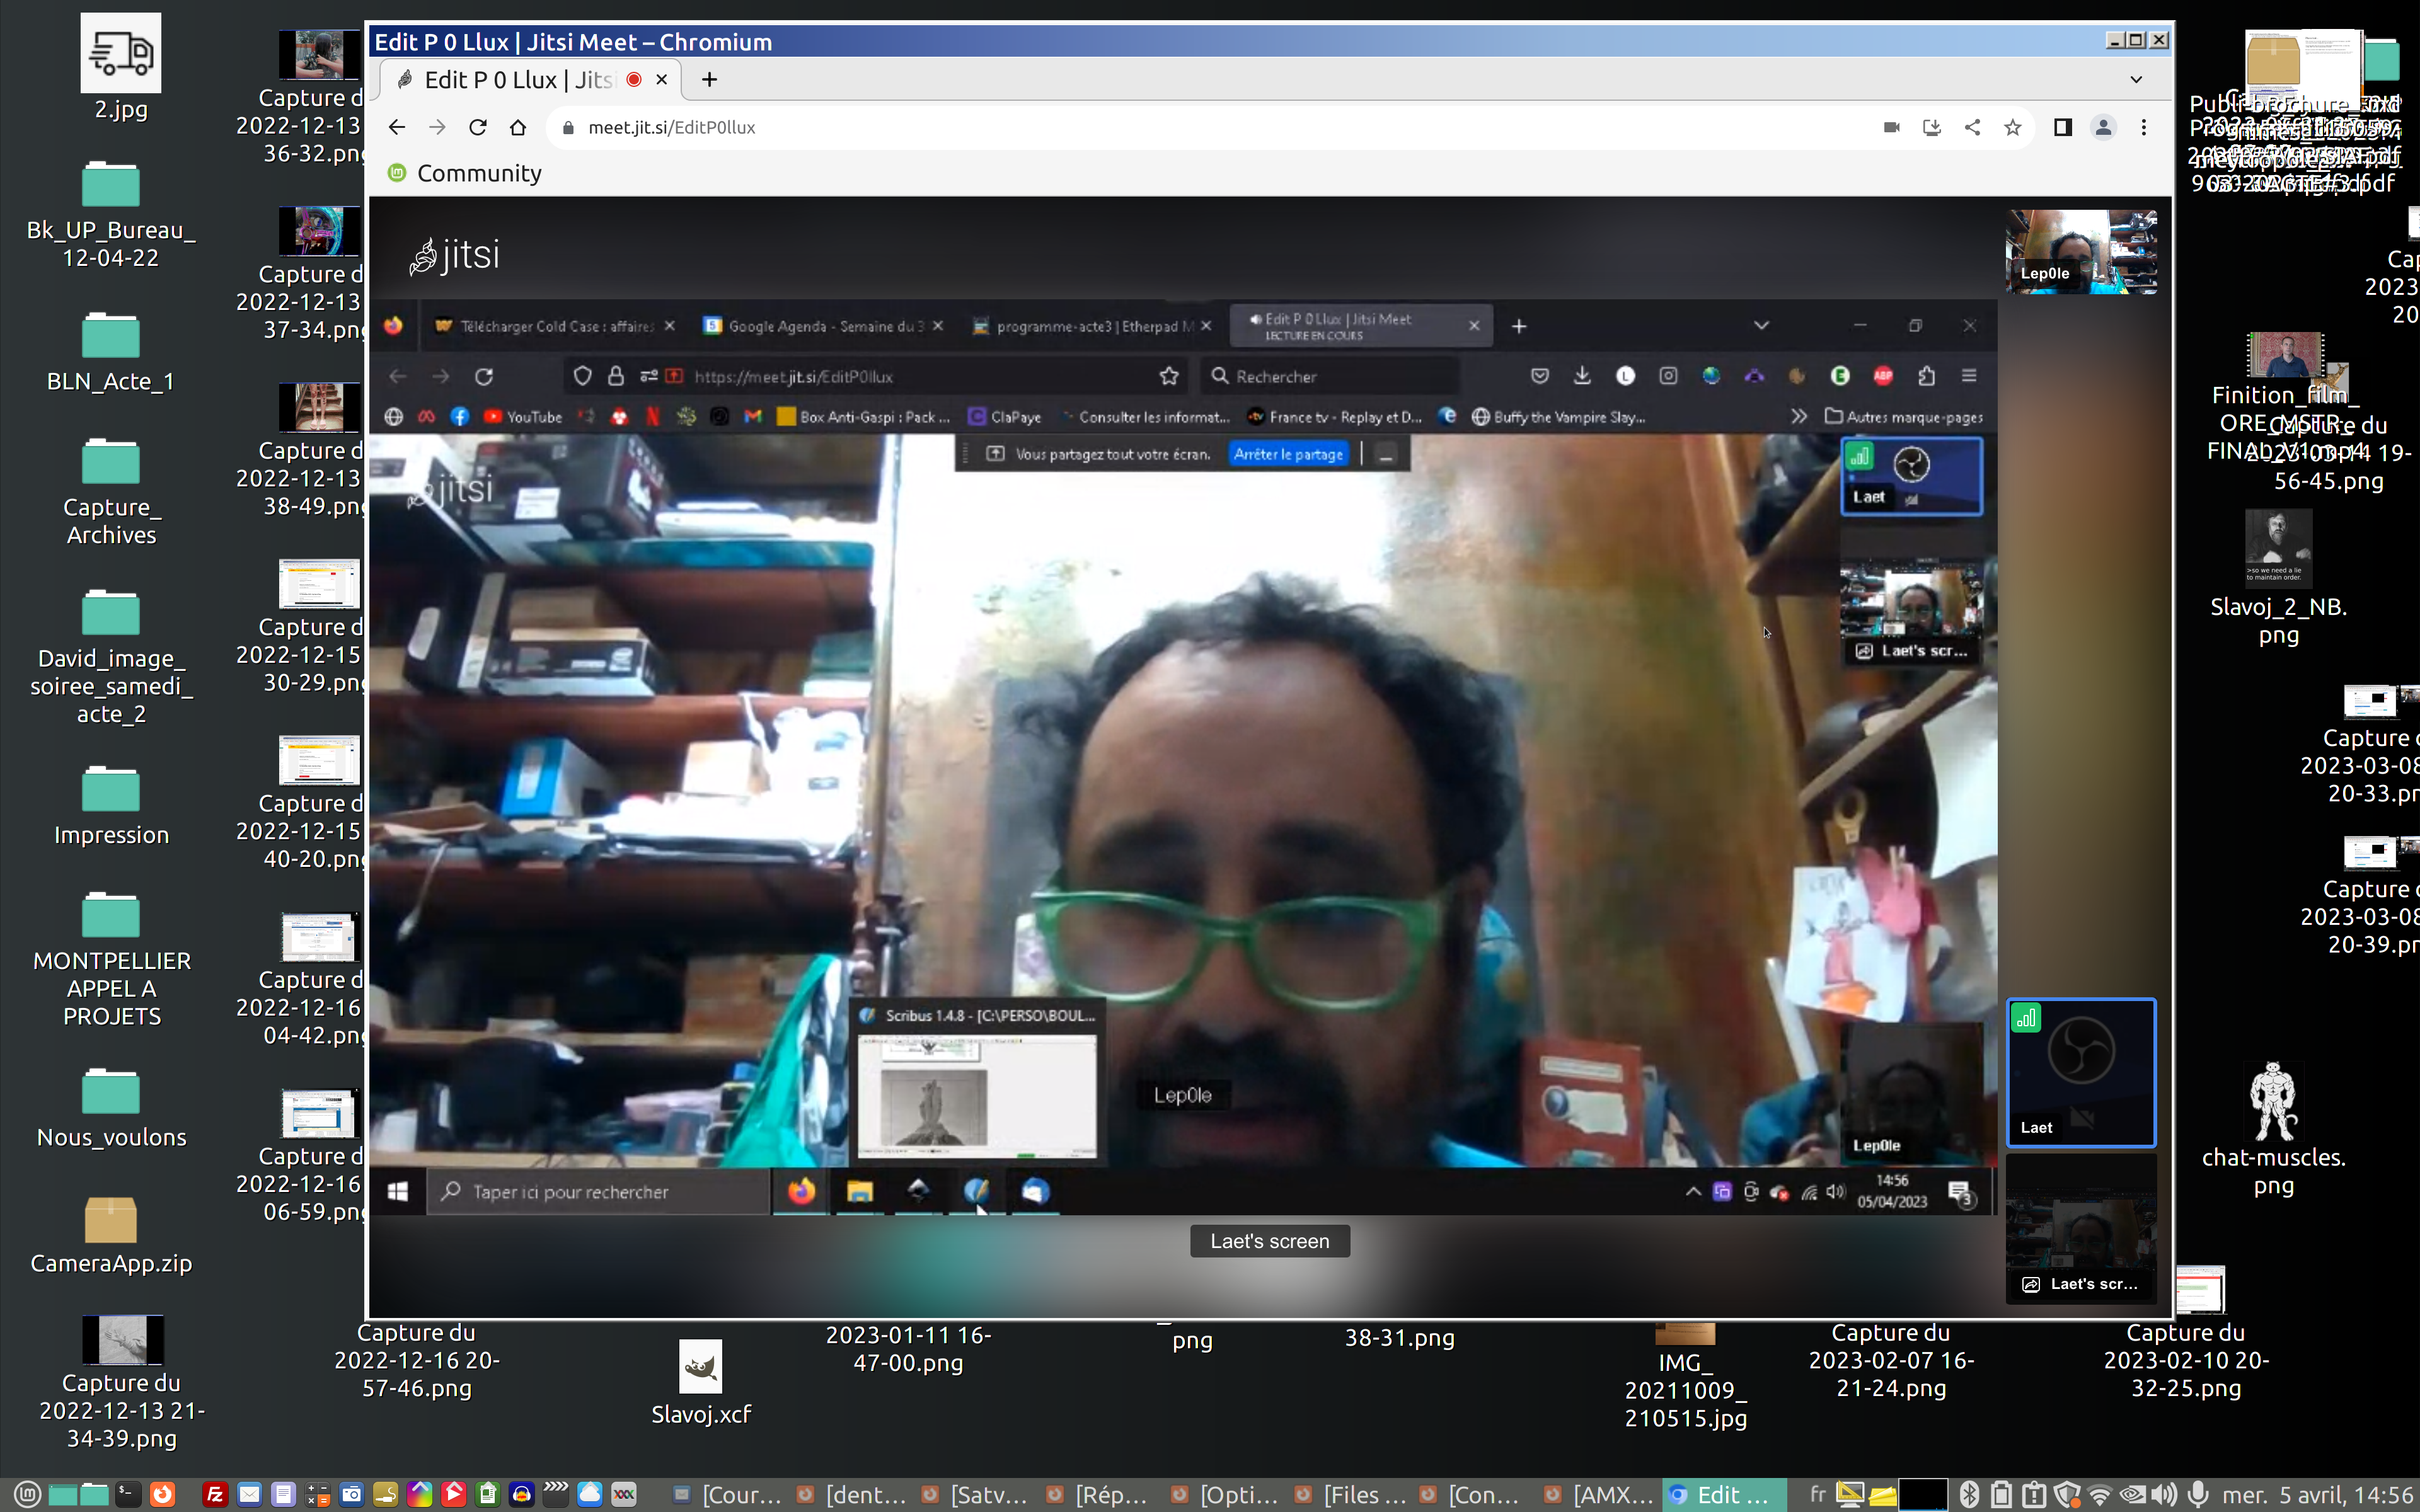2420x1512 pixels.
Task: Click the Laet's screen label
Action: [1269, 1241]
